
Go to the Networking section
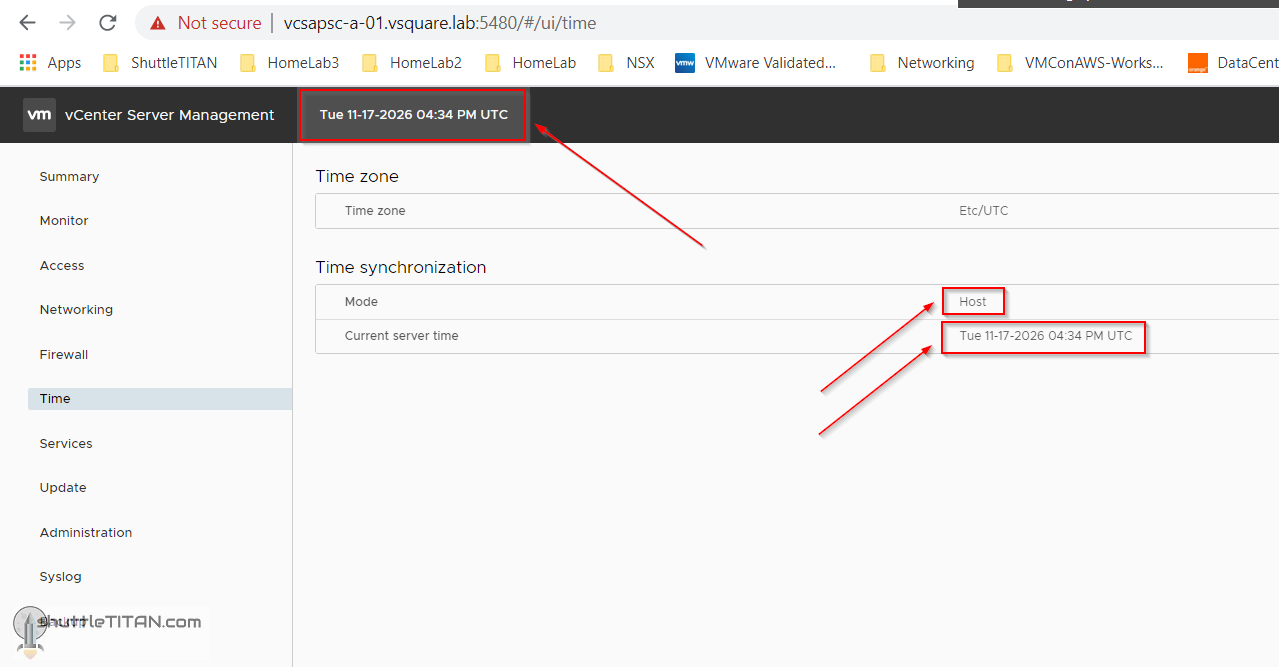coord(76,310)
